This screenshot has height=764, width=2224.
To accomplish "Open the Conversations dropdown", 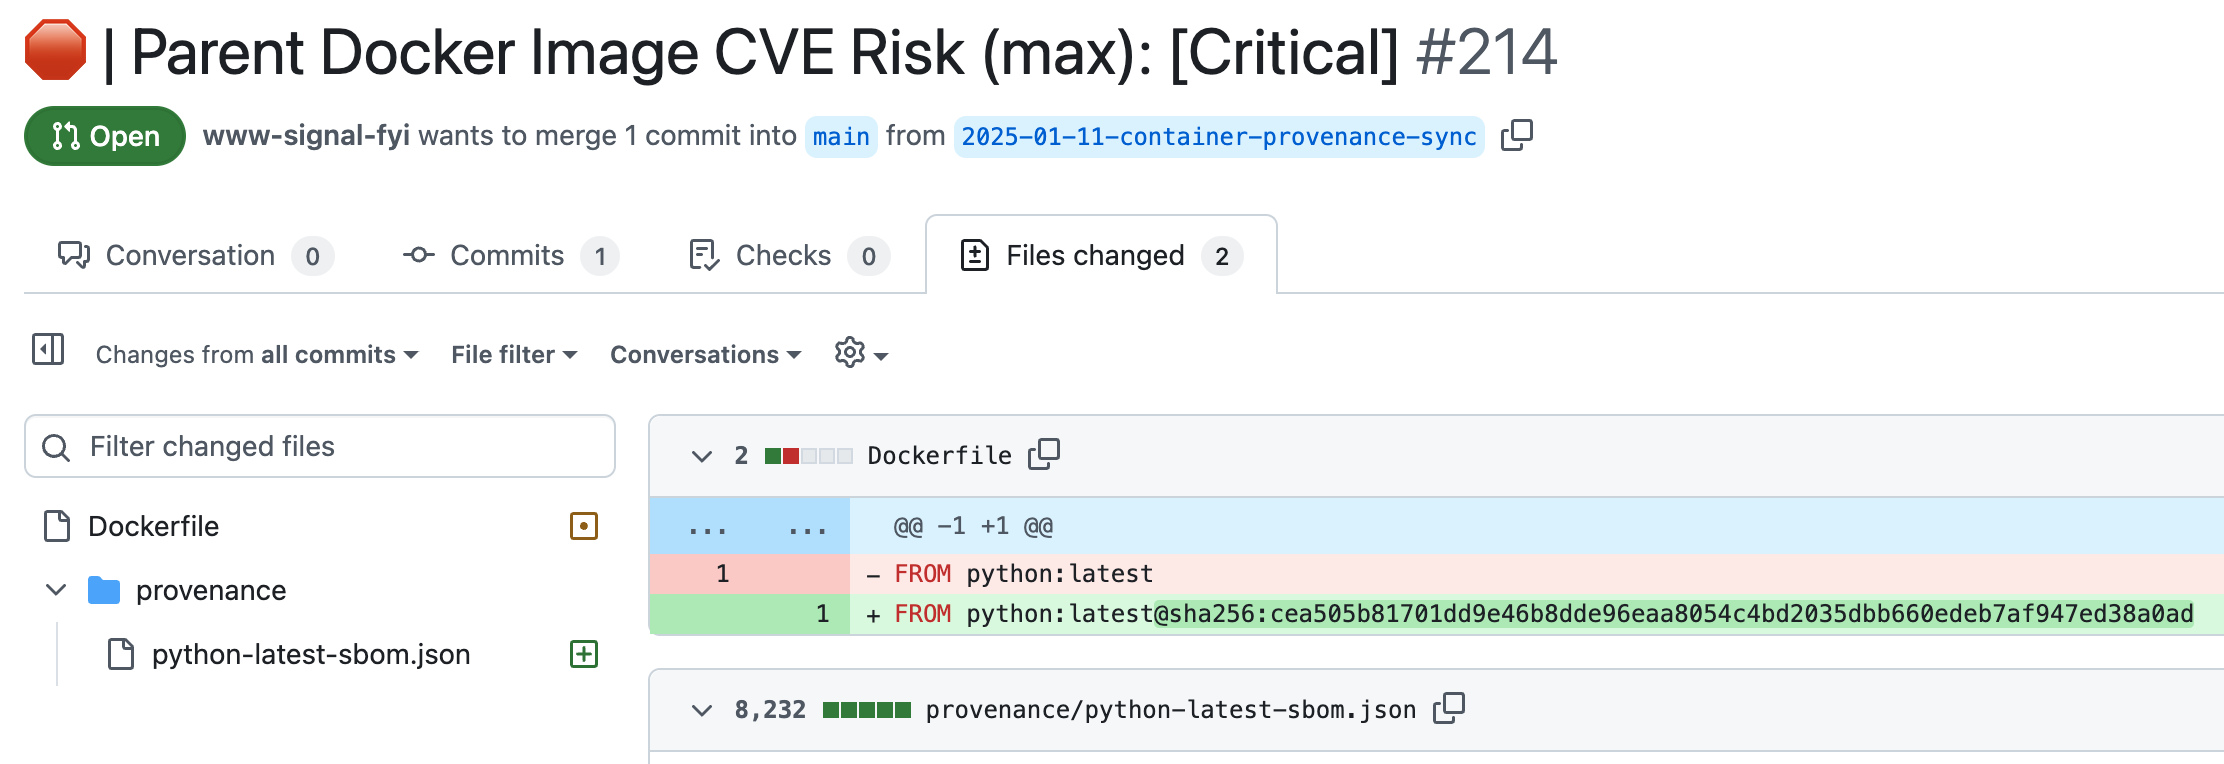I will pyautogui.click(x=706, y=355).
